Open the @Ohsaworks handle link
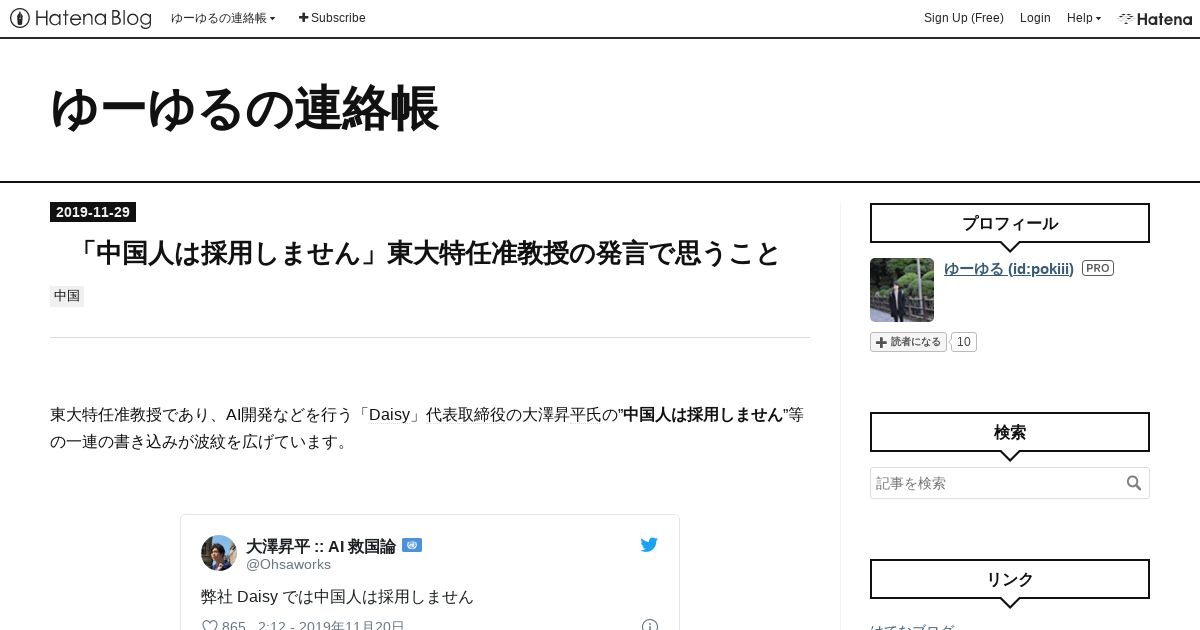The image size is (1200, 630). coord(288,565)
